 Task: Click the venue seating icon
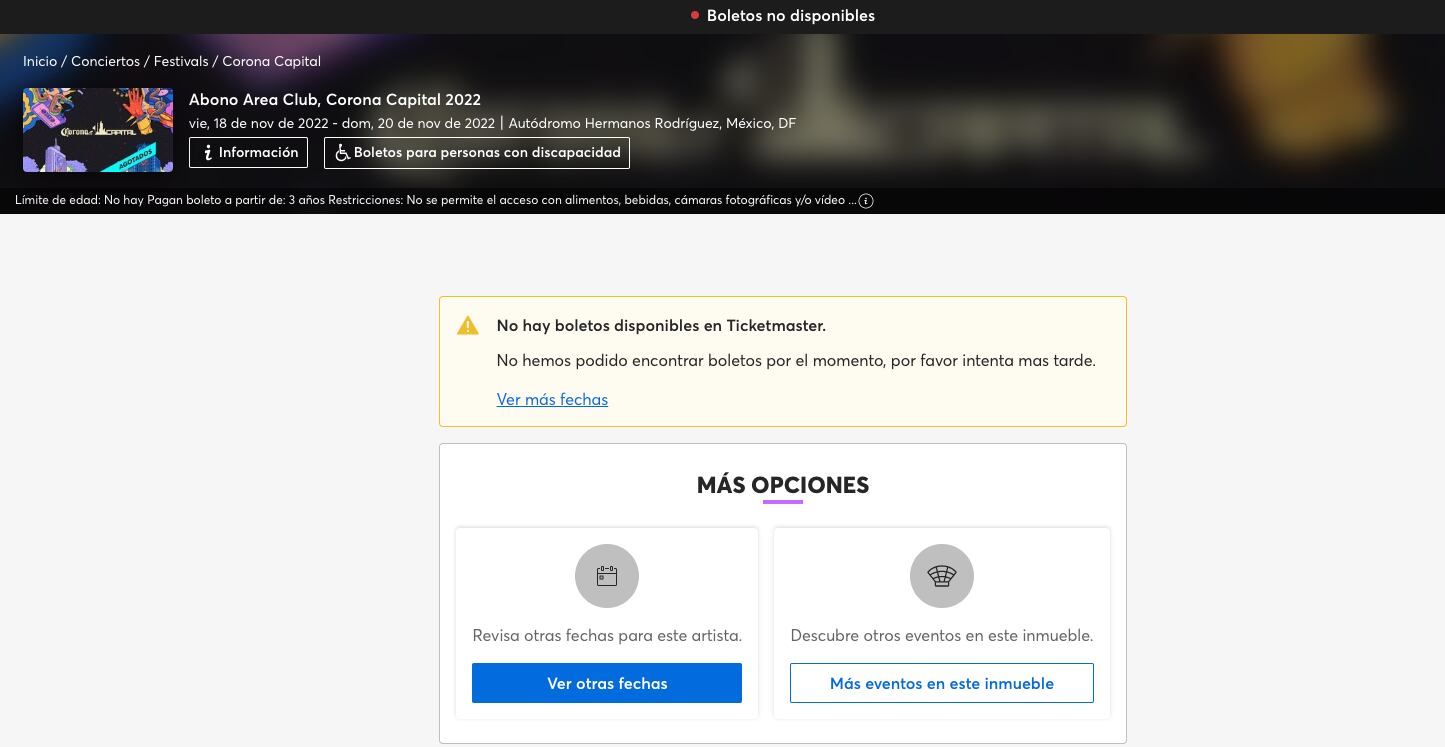point(942,576)
